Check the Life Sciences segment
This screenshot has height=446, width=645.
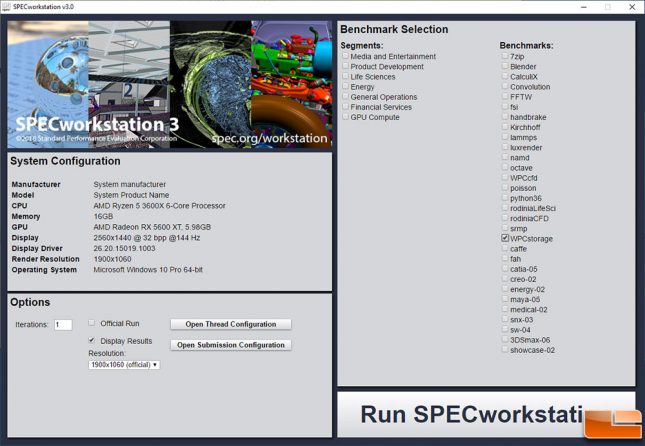point(346,76)
